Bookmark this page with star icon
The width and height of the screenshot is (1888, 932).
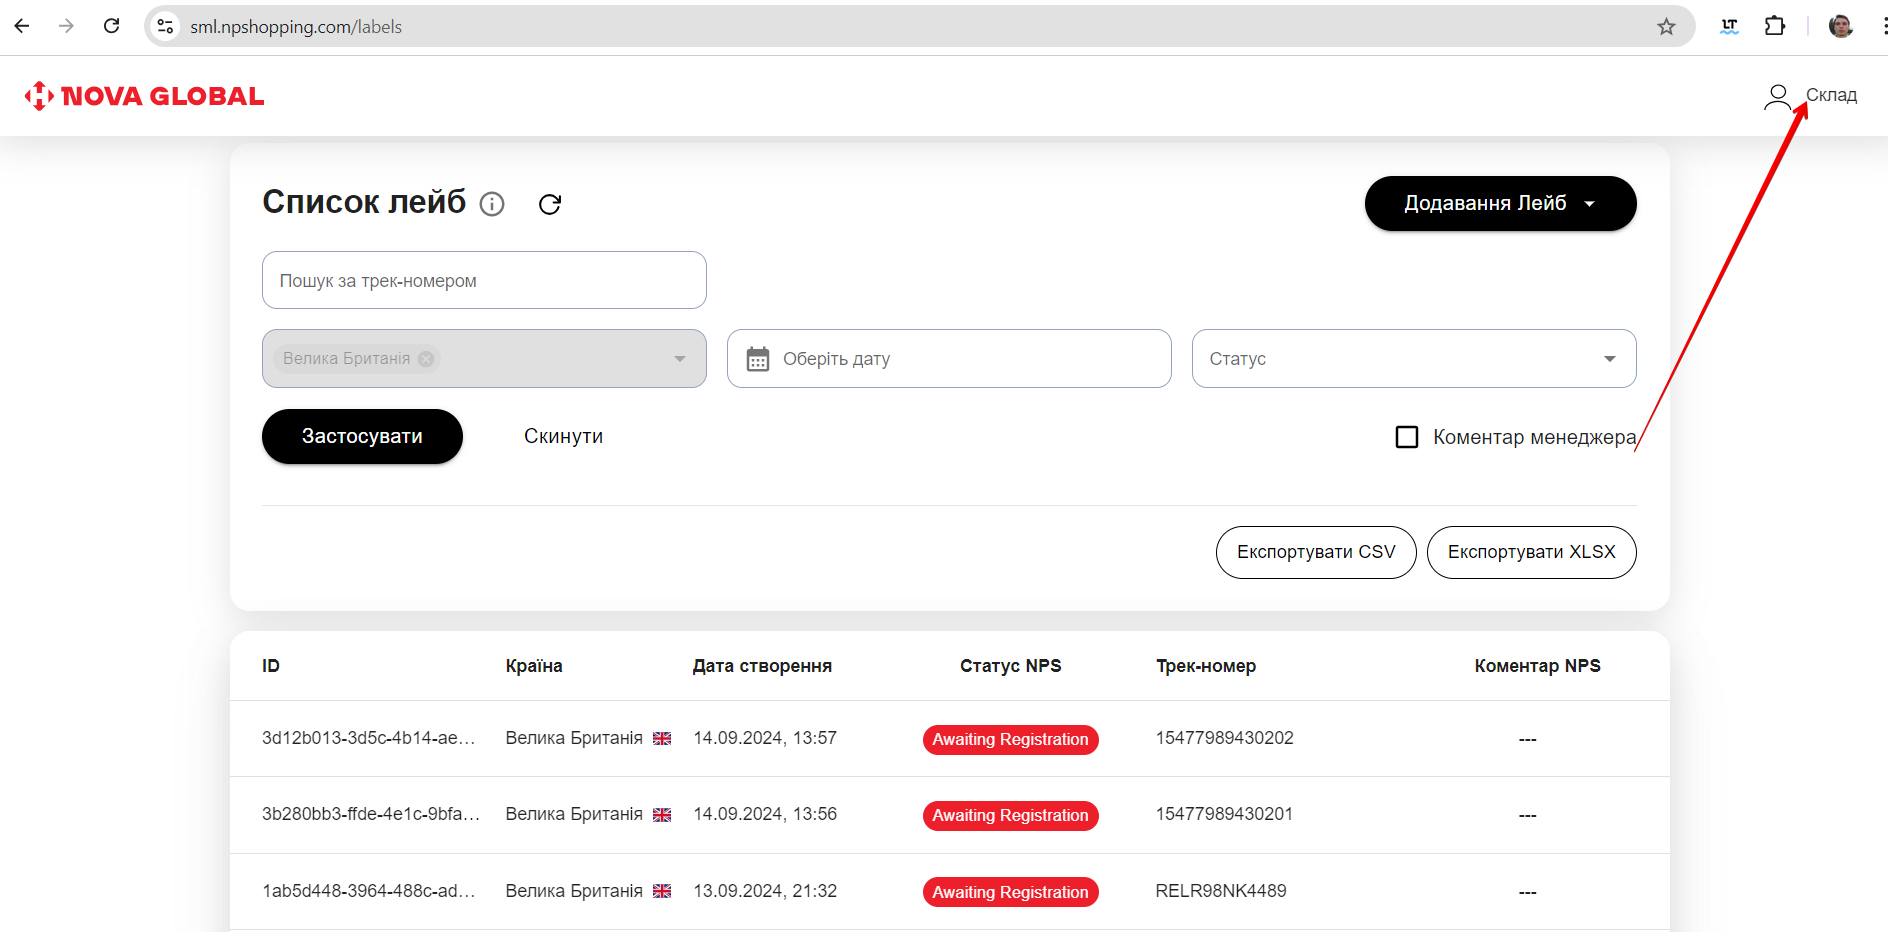click(1666, 27)
